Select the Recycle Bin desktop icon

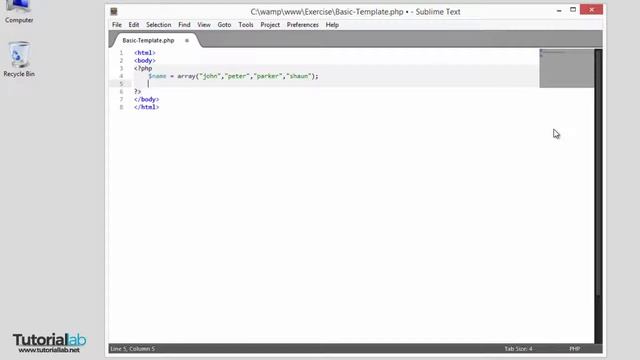(x=19, y=59)
